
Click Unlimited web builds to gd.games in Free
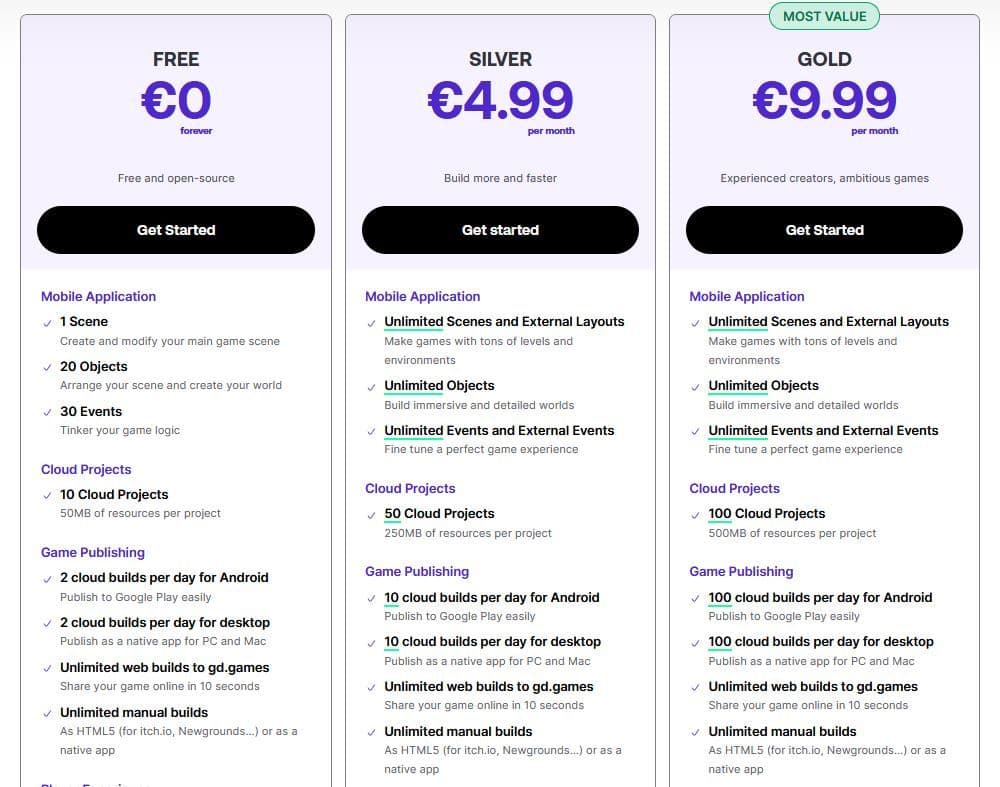point(164,667)
